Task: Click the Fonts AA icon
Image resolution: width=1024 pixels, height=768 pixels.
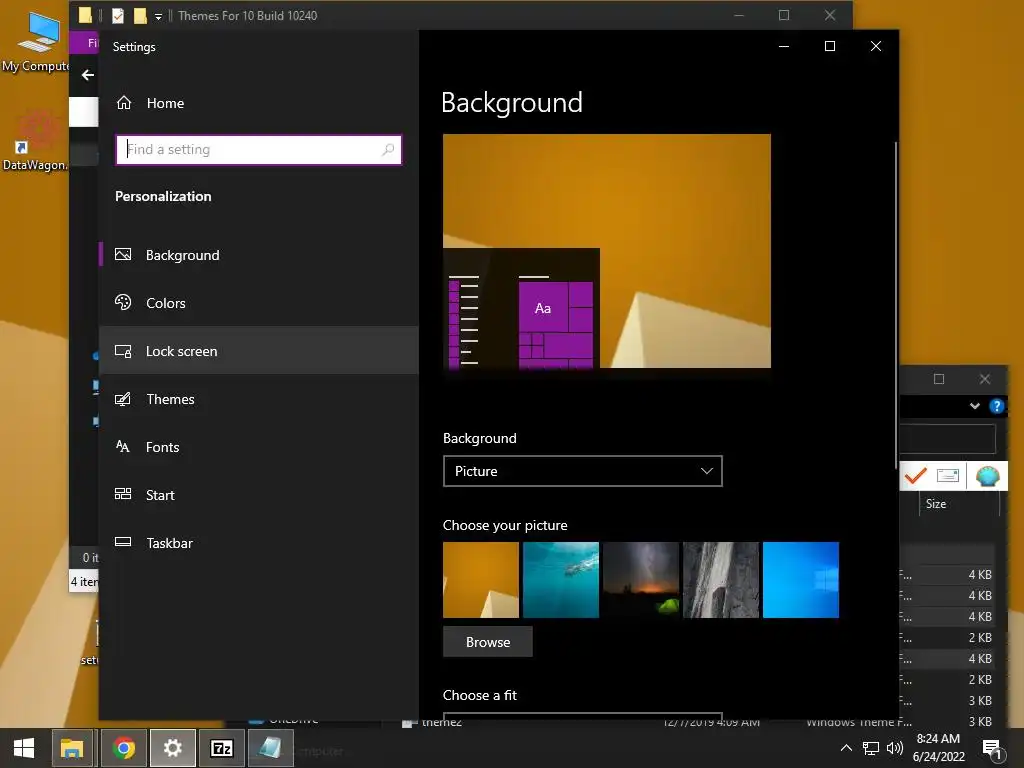Action: pyautogui.click(x=123, y=446)
